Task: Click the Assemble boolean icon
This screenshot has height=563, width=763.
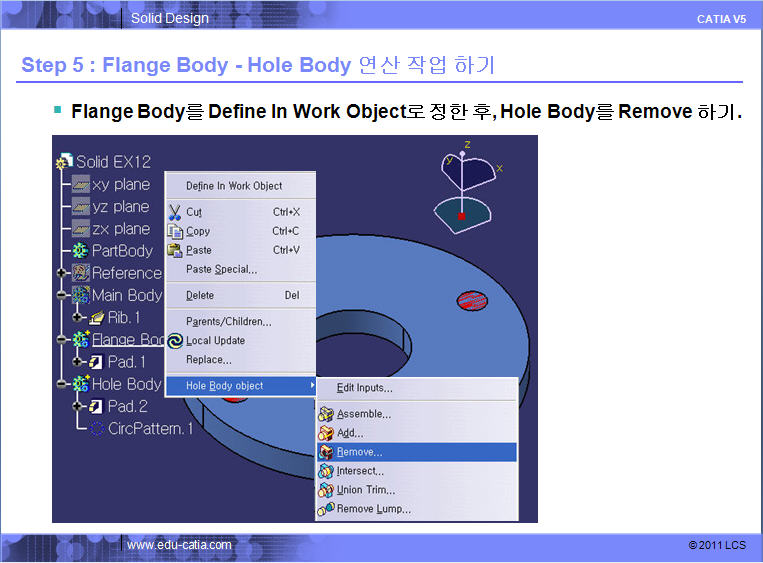Action: coord(326,414)
